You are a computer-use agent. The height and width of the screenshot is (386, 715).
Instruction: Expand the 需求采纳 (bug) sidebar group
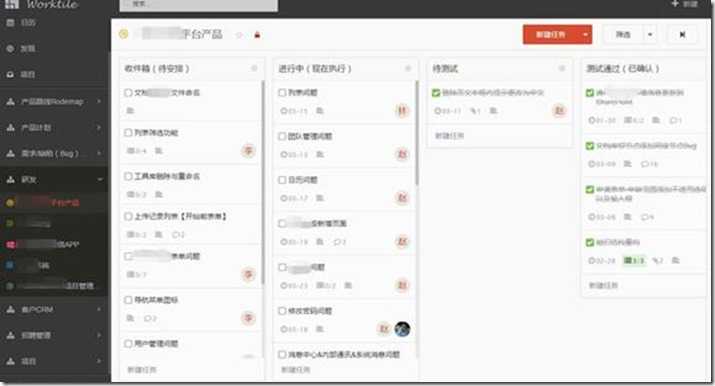99,154
